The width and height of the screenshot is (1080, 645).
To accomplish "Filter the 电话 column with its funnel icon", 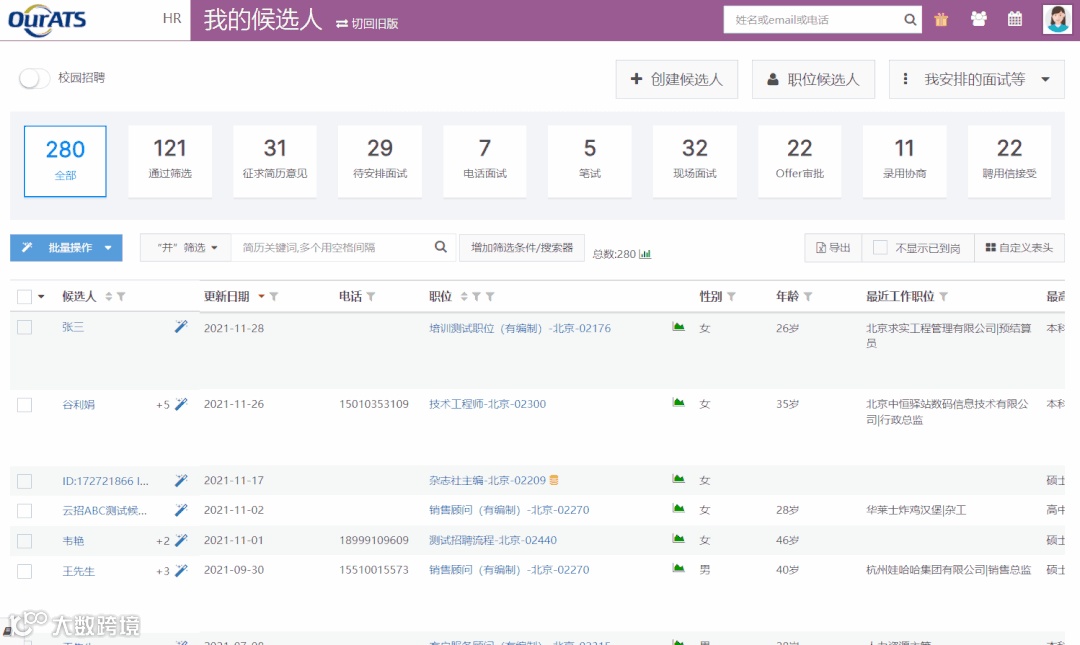I will (371, 296).
